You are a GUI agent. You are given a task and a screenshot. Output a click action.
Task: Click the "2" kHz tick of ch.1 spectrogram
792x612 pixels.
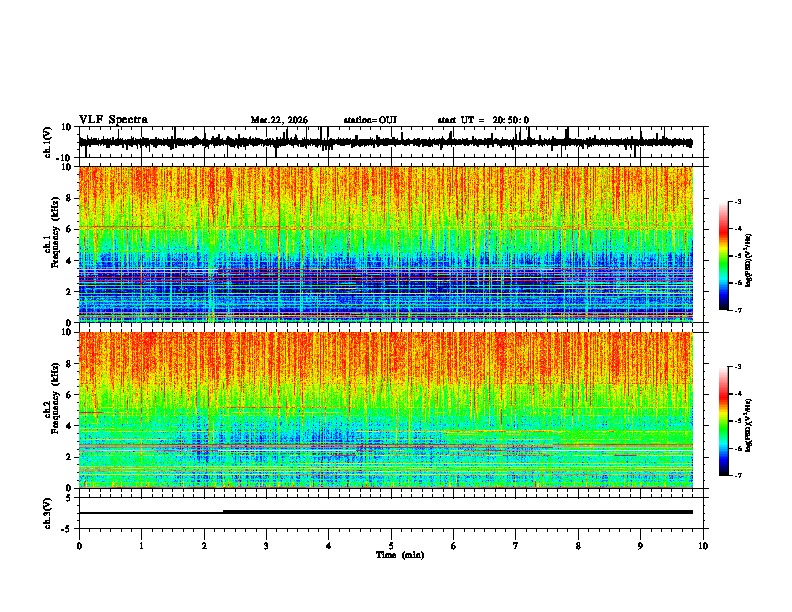(x=70, y=291)
